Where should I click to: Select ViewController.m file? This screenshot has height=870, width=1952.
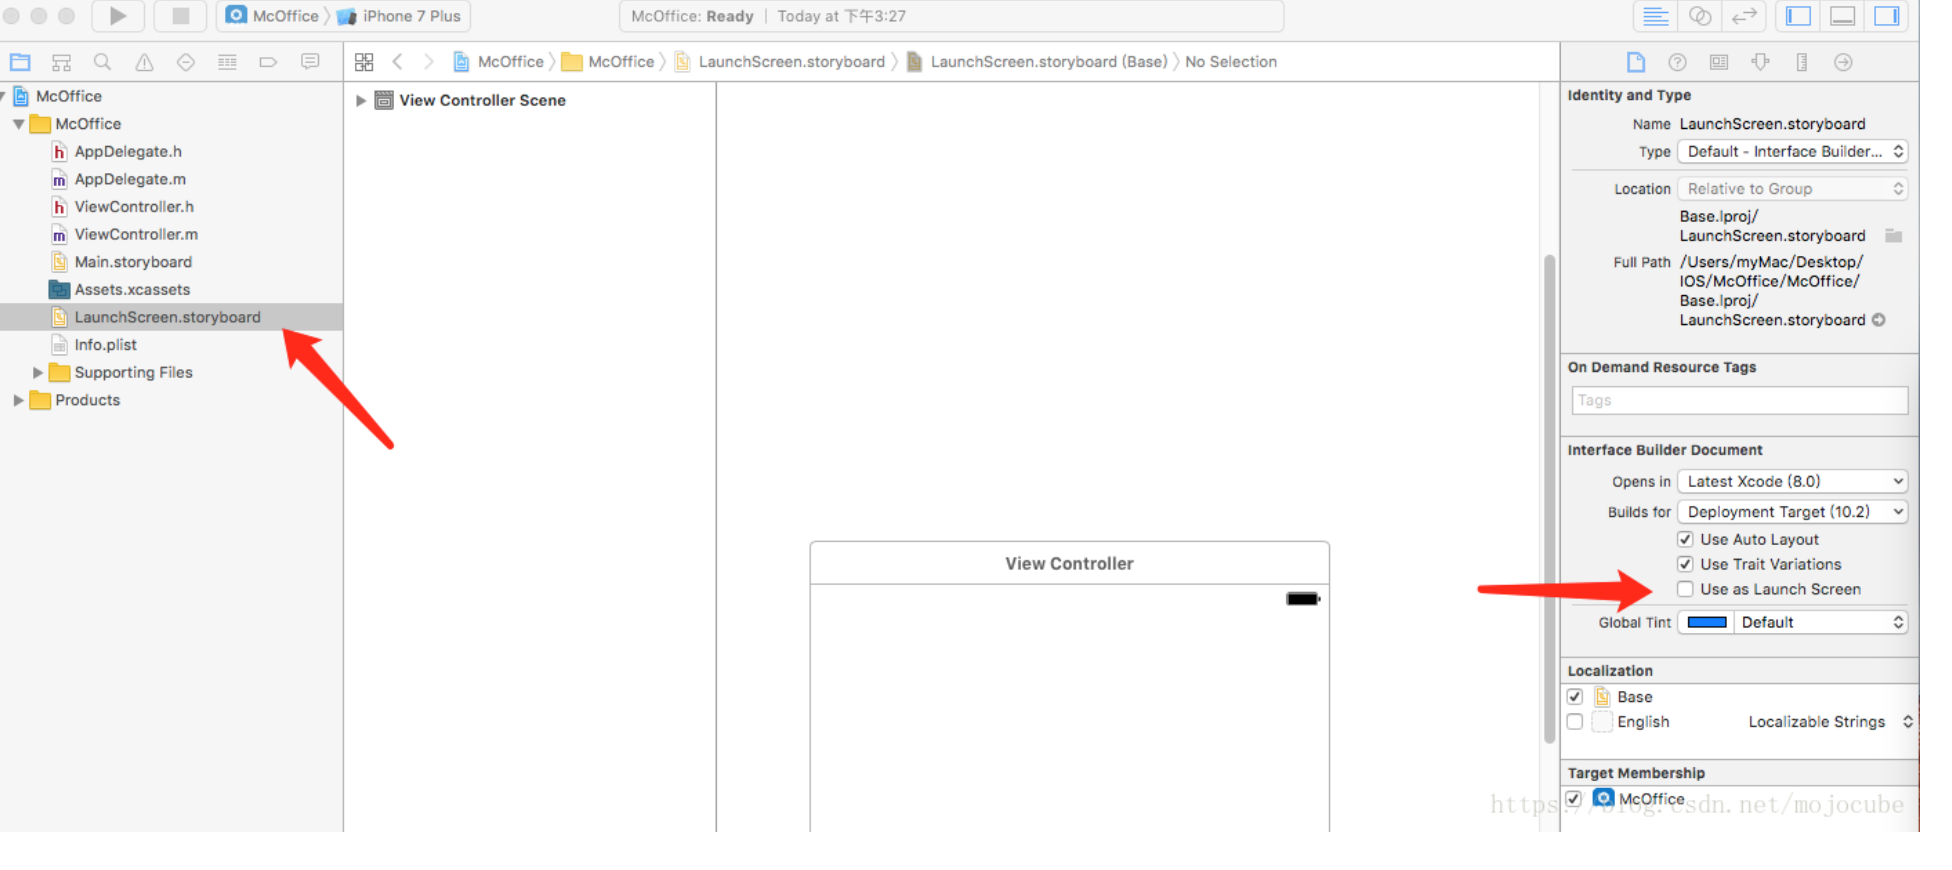[136, 235]
